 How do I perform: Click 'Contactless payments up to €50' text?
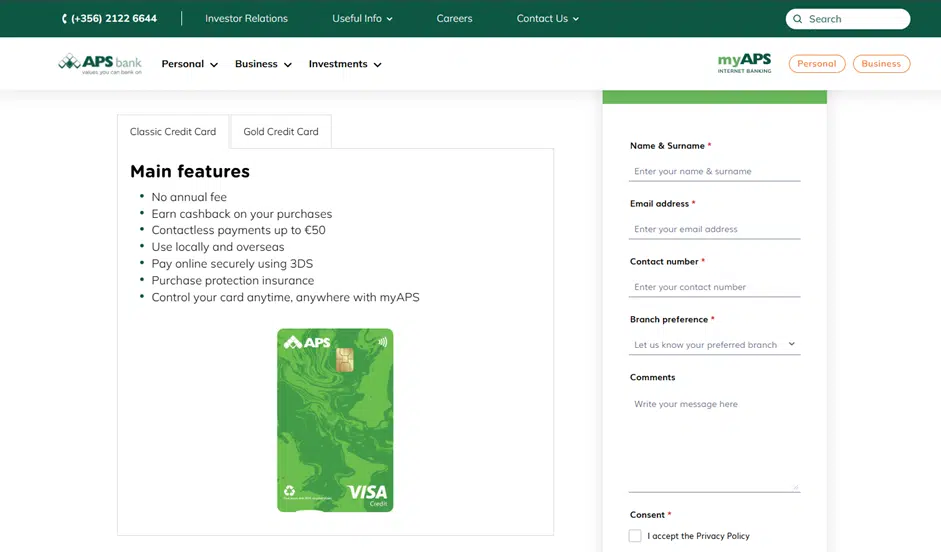(238, 230)
